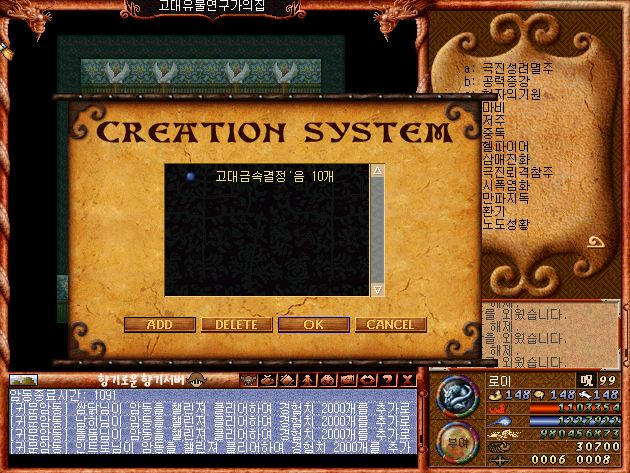Choose the 헬파이어 spell from list
The height and width of the screenshot is (473, 630).
point(504,147)
